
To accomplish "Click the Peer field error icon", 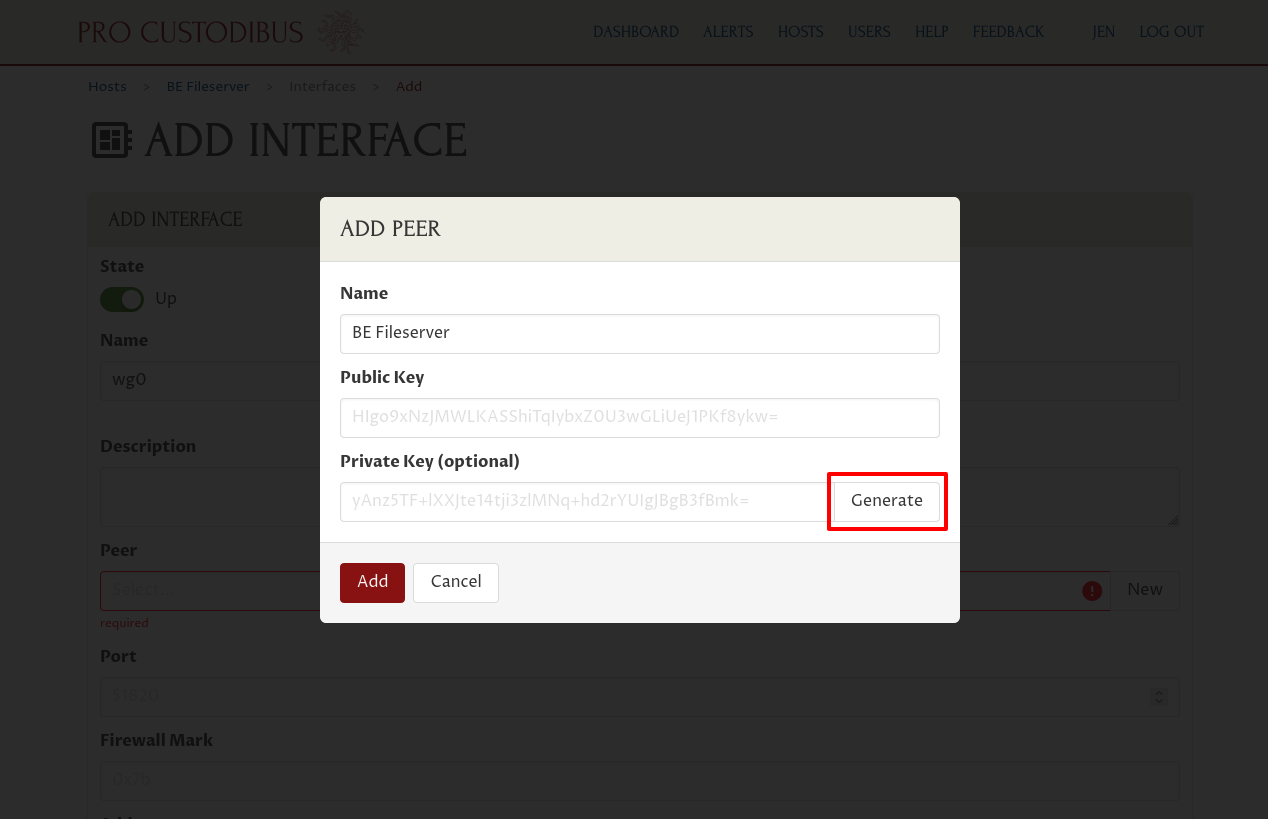I will point(1092,591).
